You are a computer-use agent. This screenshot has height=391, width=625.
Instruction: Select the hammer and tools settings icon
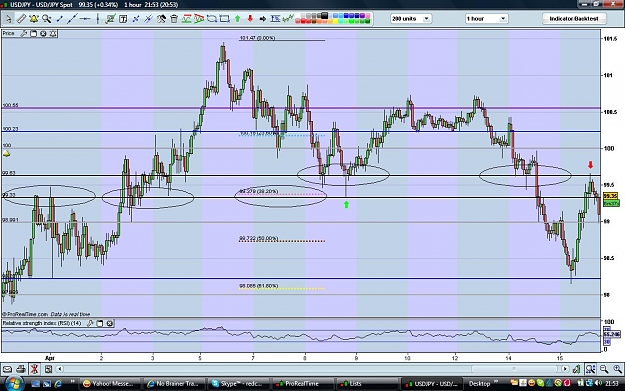click(161, 19)
